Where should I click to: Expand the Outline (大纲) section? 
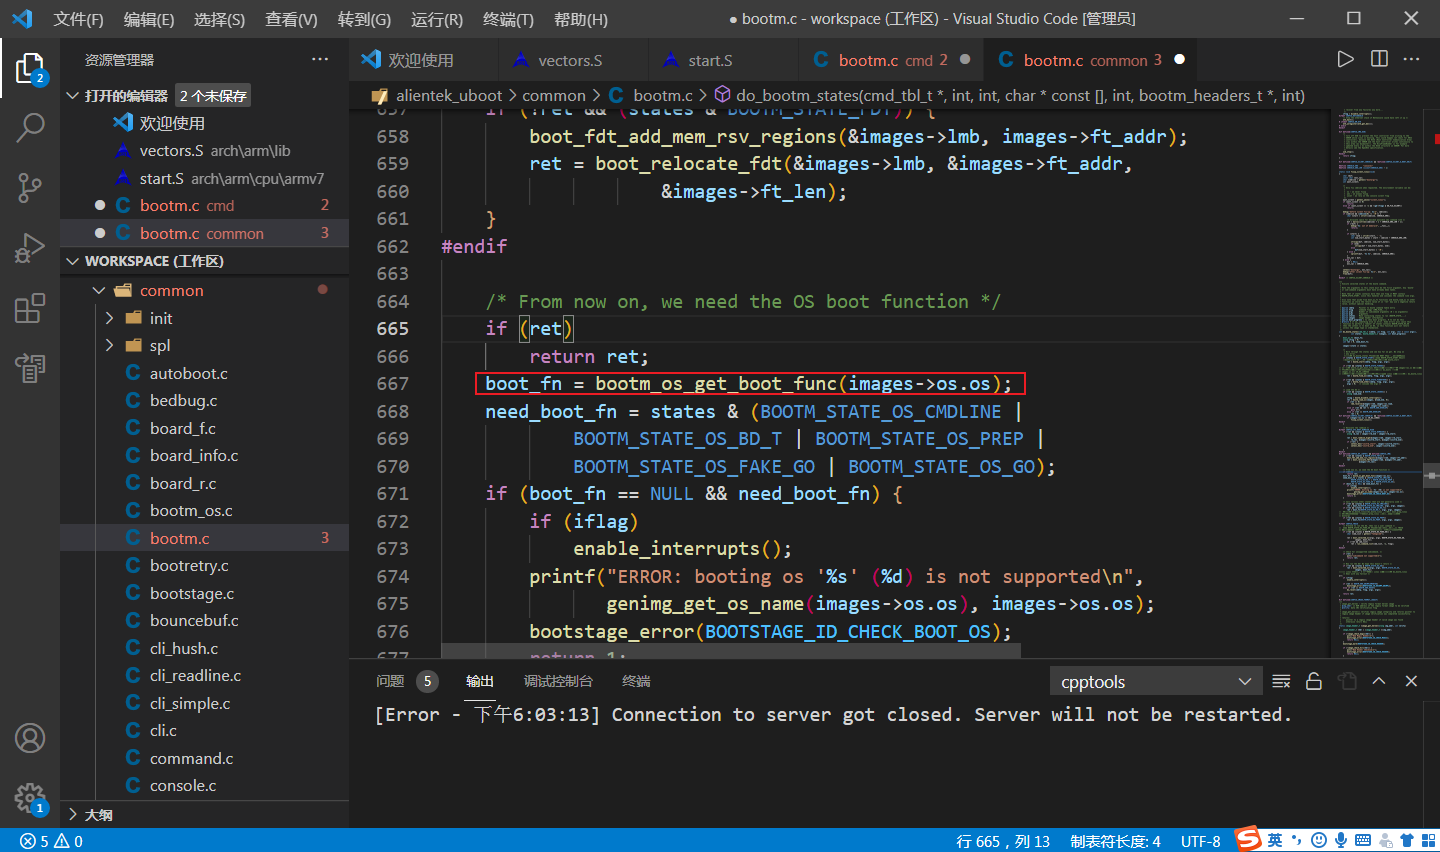pyautogui.click(x=72, y=815)
